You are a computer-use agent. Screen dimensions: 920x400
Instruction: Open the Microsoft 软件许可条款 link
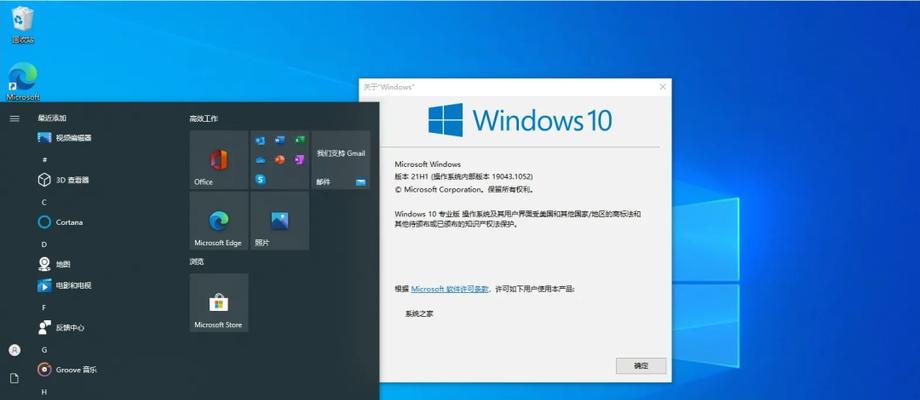click(449, 289)
